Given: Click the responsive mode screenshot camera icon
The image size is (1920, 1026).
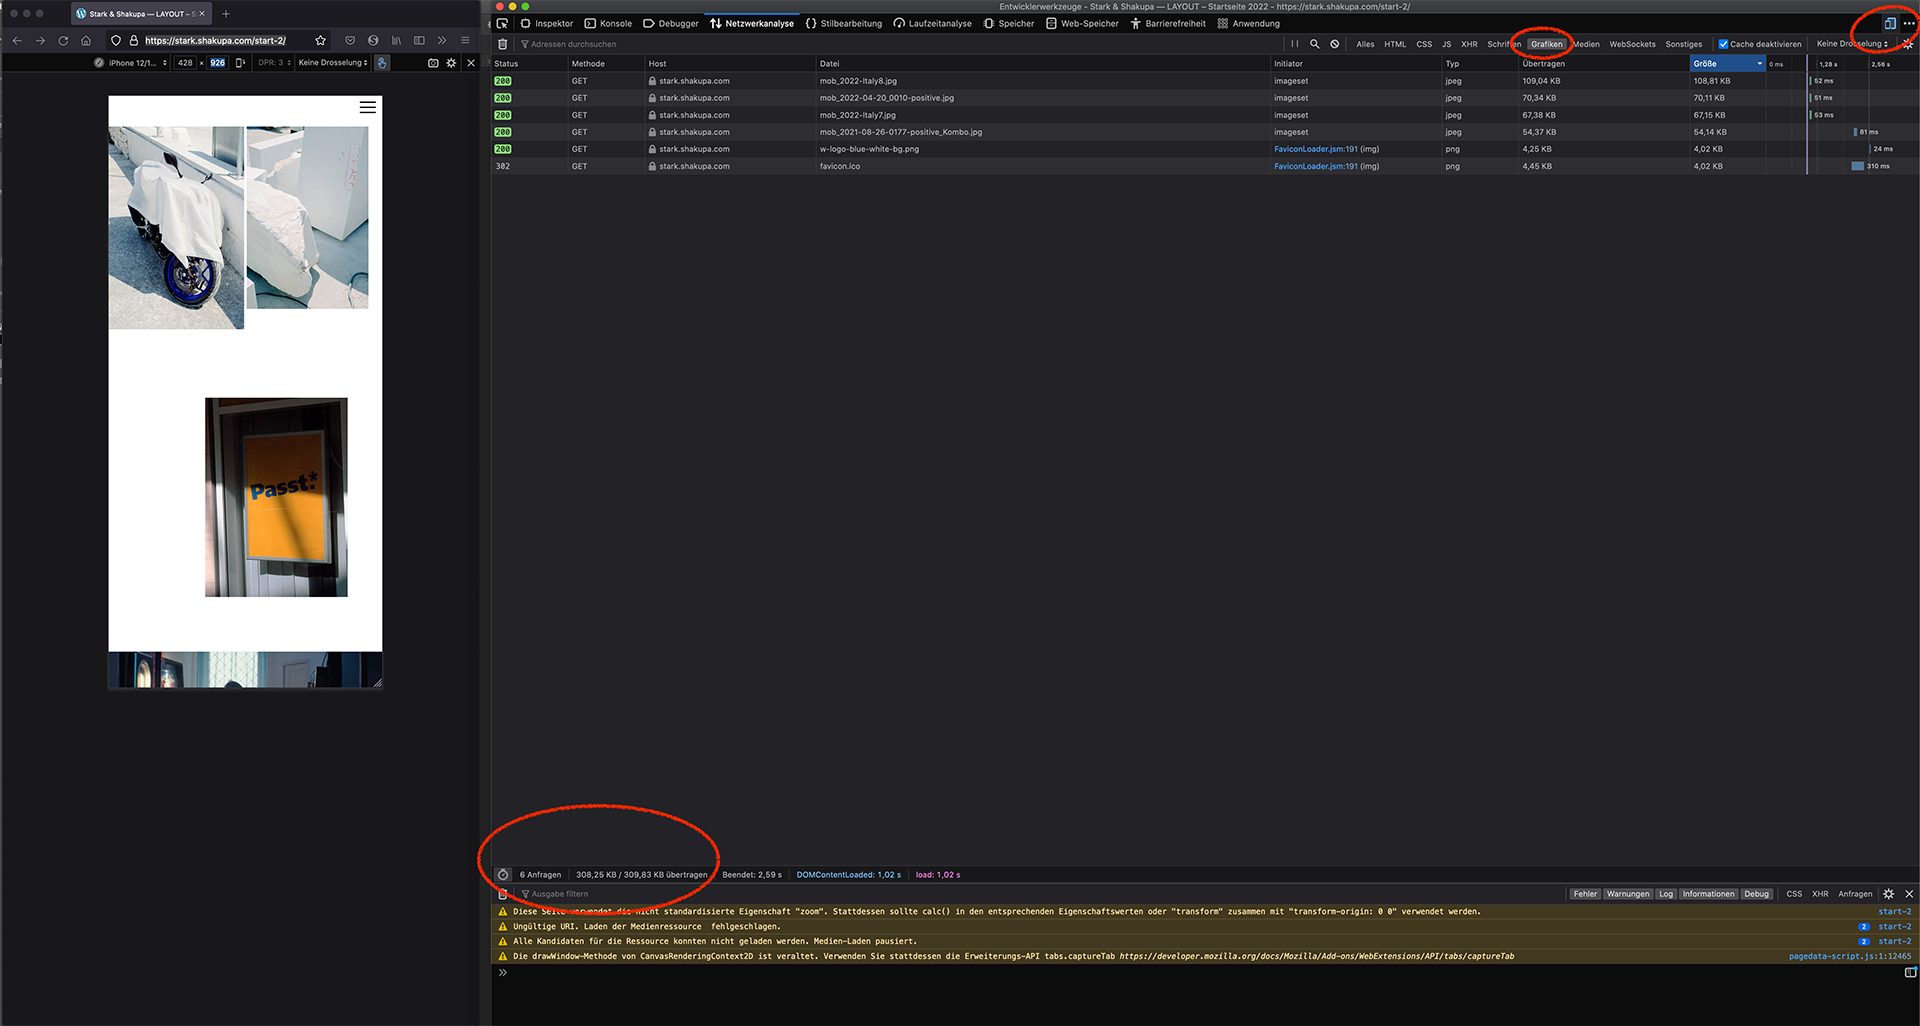Looking at the screenshot, I should tap(433, 63).
